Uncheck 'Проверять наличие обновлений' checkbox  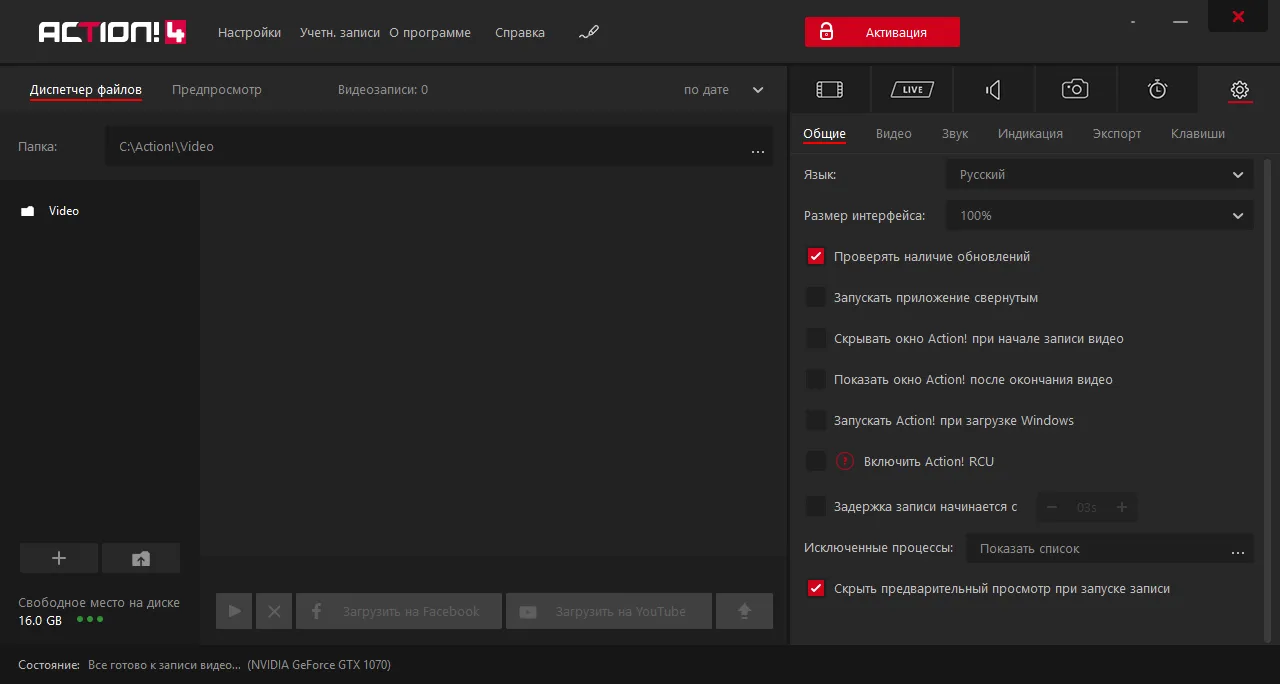[x=816, y=256]
